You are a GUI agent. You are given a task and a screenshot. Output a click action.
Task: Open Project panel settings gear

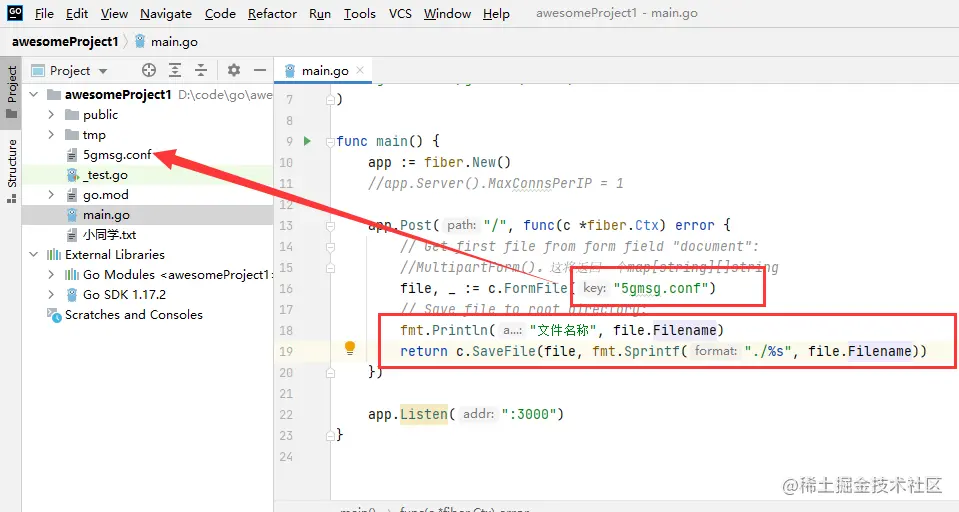click(x=234, y=70)
